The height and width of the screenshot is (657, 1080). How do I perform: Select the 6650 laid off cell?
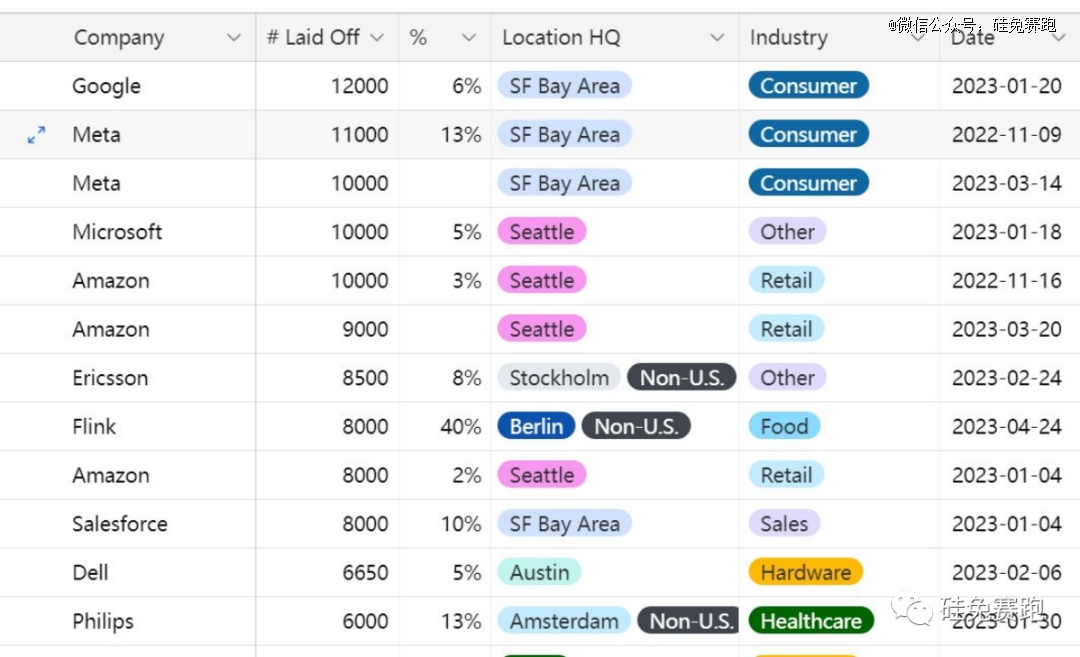point(327,572)
